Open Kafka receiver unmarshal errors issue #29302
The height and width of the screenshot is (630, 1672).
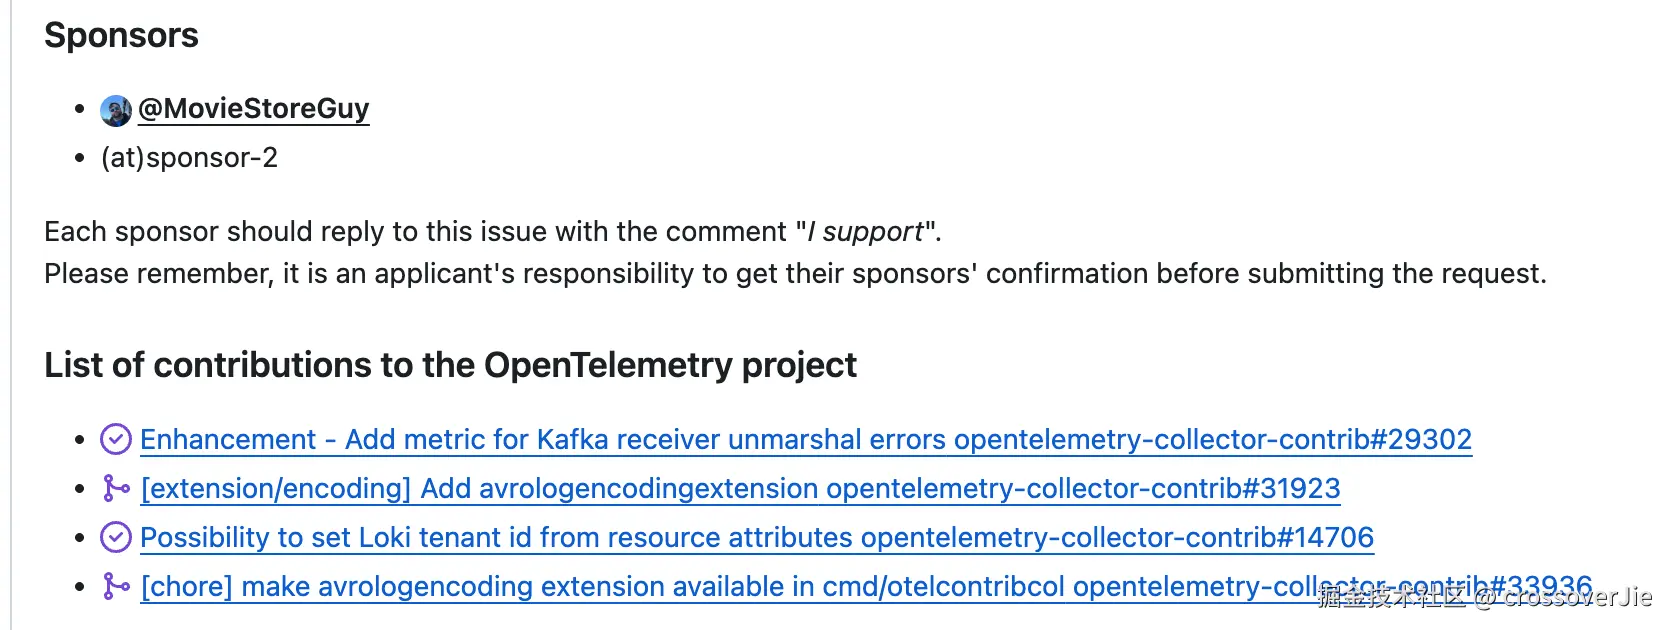point(805,440)
